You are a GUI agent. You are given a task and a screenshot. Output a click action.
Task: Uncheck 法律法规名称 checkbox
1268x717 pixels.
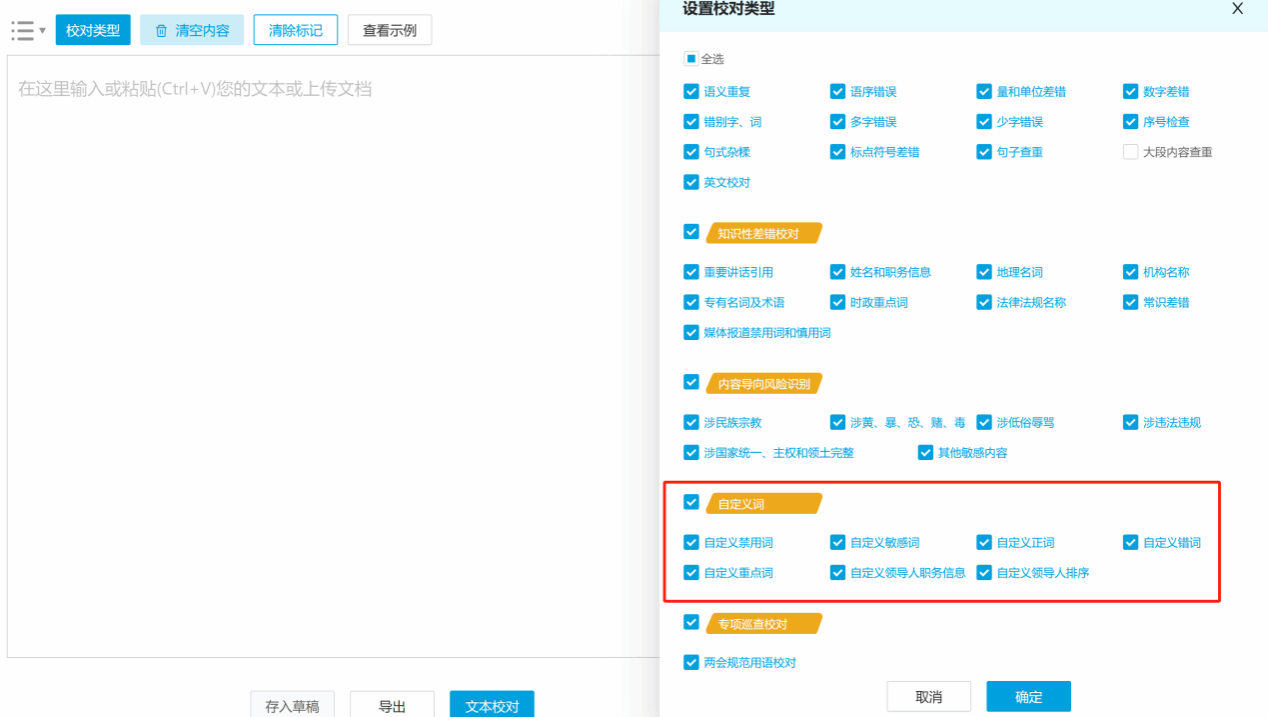pos(984,302)
